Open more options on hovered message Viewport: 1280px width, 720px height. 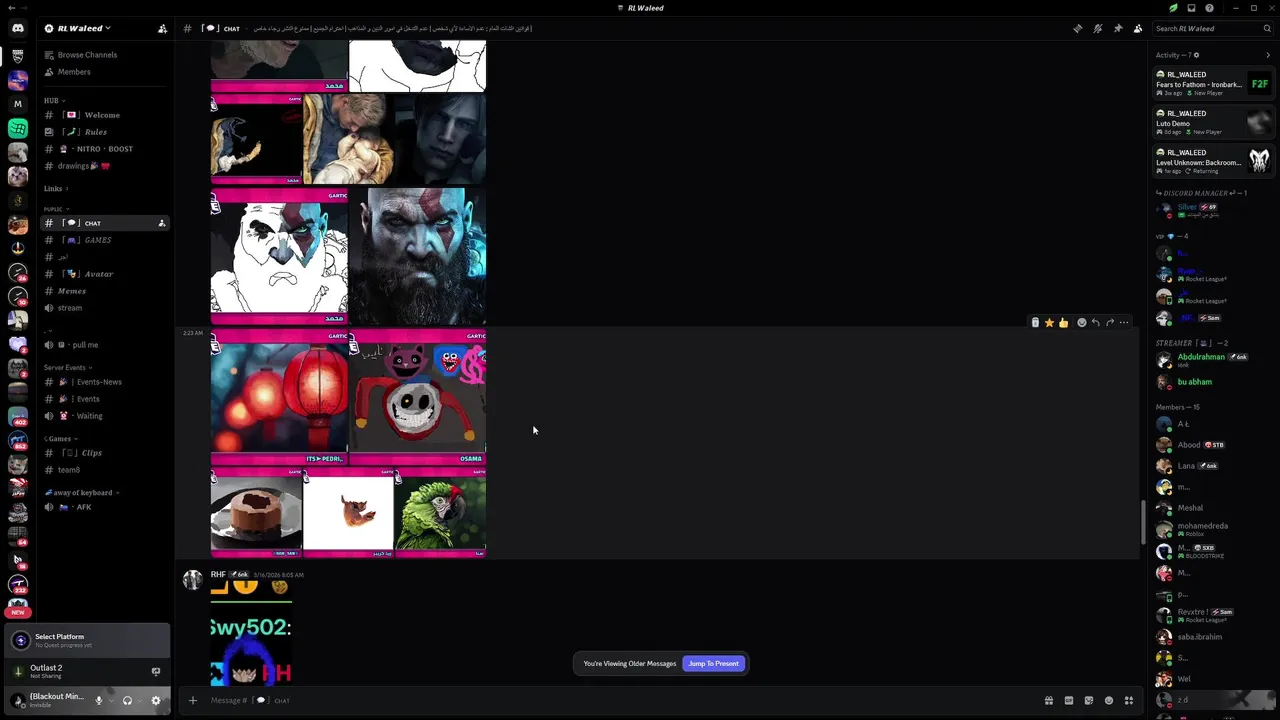pos(1124,323)
